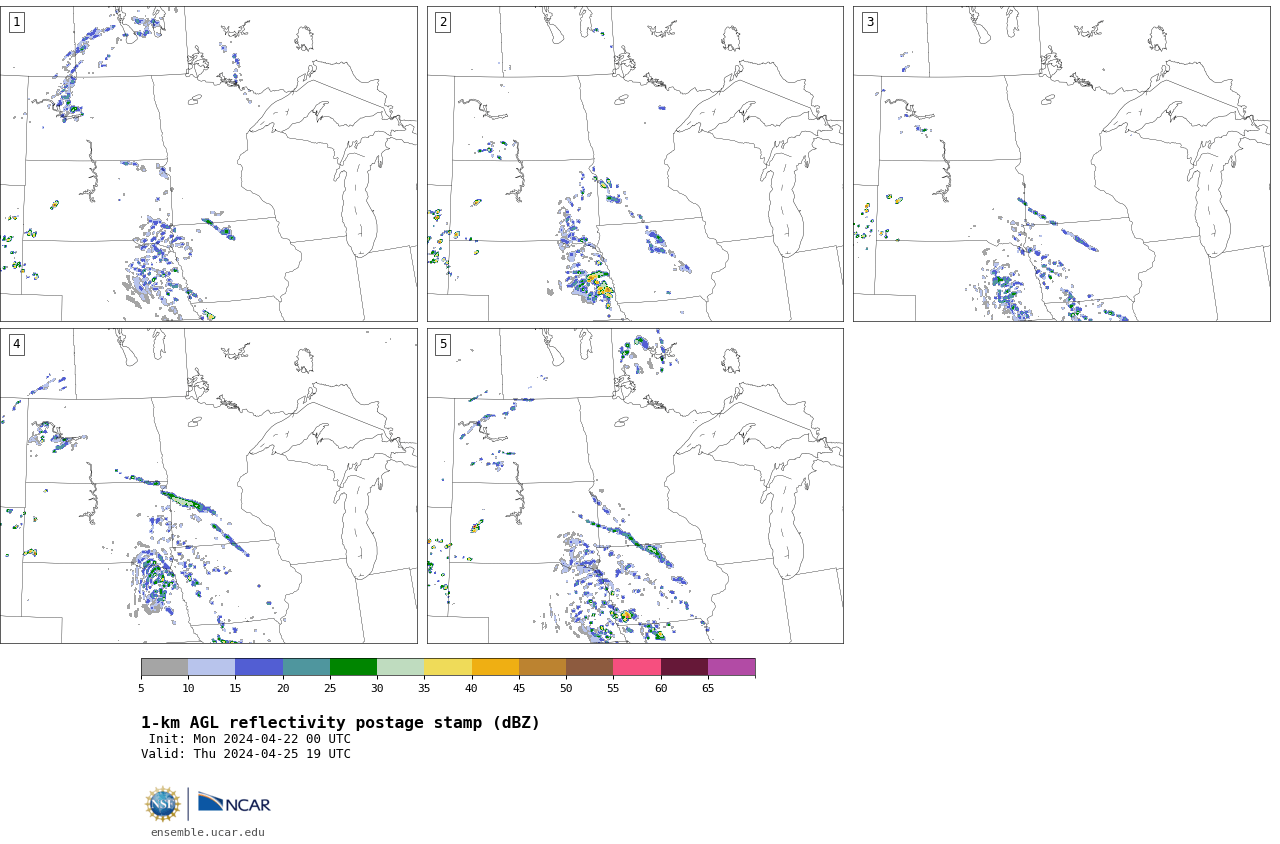Image resolution: width=1280 pixels, height=844 pixels.
Task: Click the light lavender 10-15 dBZ swatch
Action: click(211, 667)
